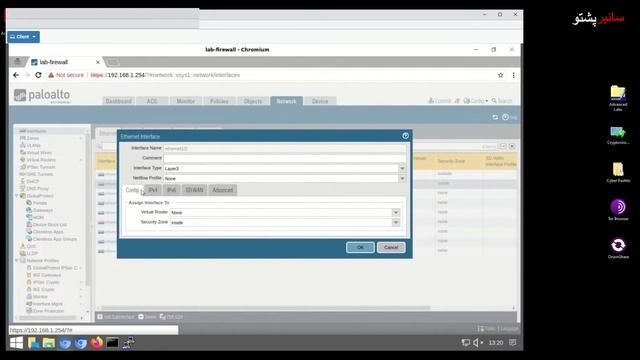The width and height of the screenshot is (640, 360).
Task: Open Device Block List in the sidebar
Action: pyautogui.click(x=49, y=224)
